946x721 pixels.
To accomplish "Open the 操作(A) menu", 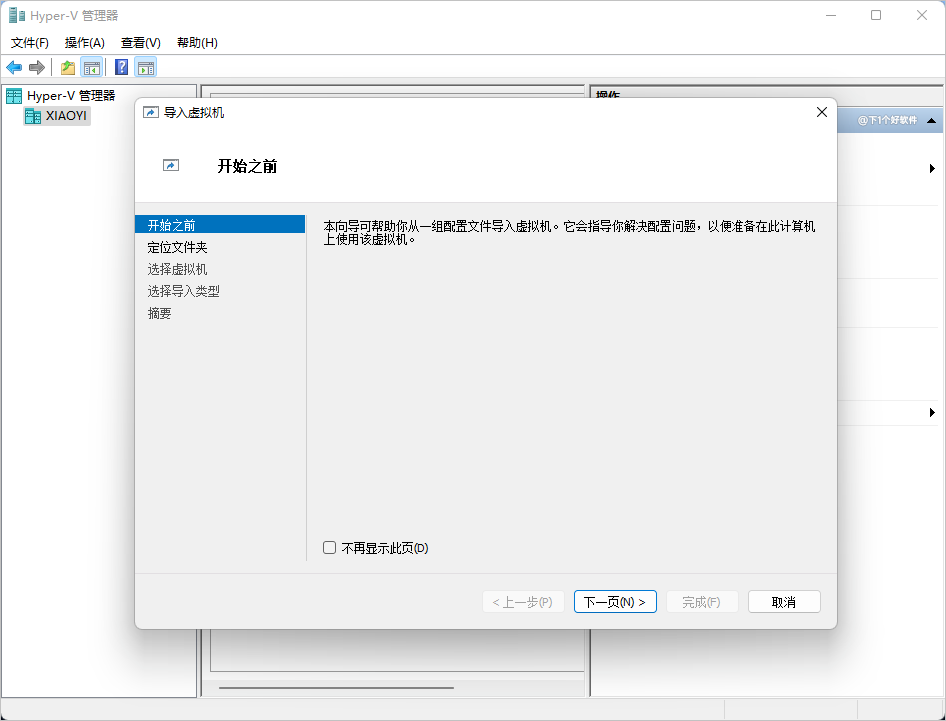I will point(84,43).
